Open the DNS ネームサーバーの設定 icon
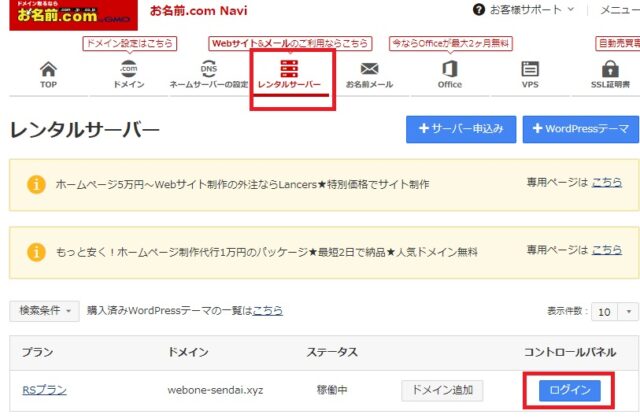 (209, 69)
